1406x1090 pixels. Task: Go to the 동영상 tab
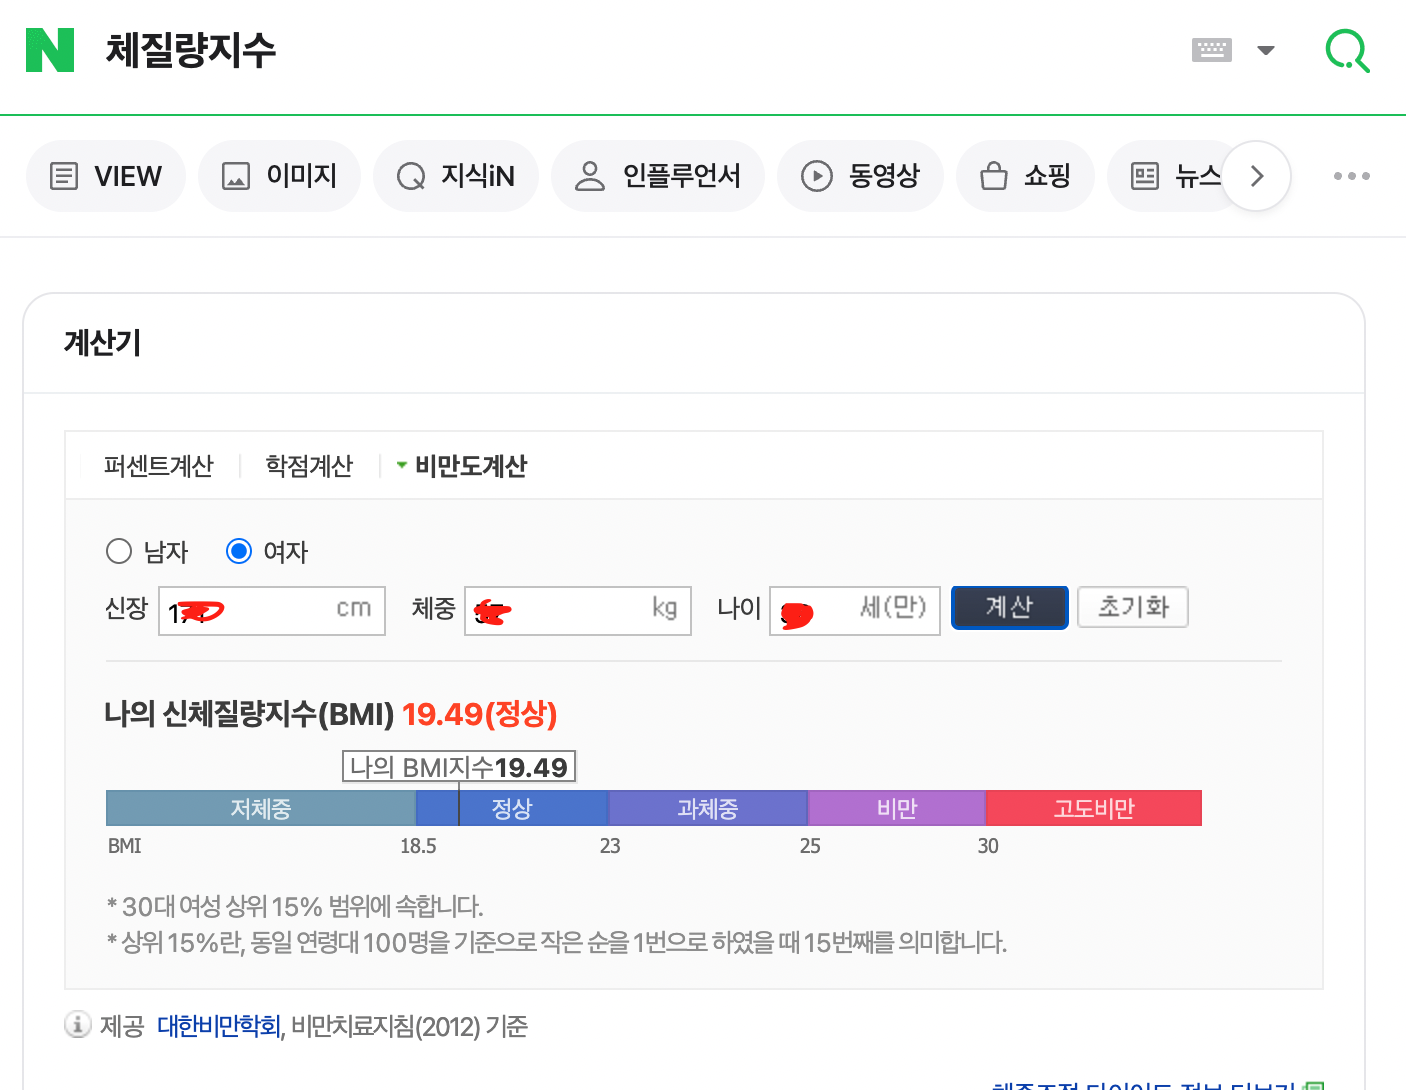pyautogui.click(x=860, y=176)
